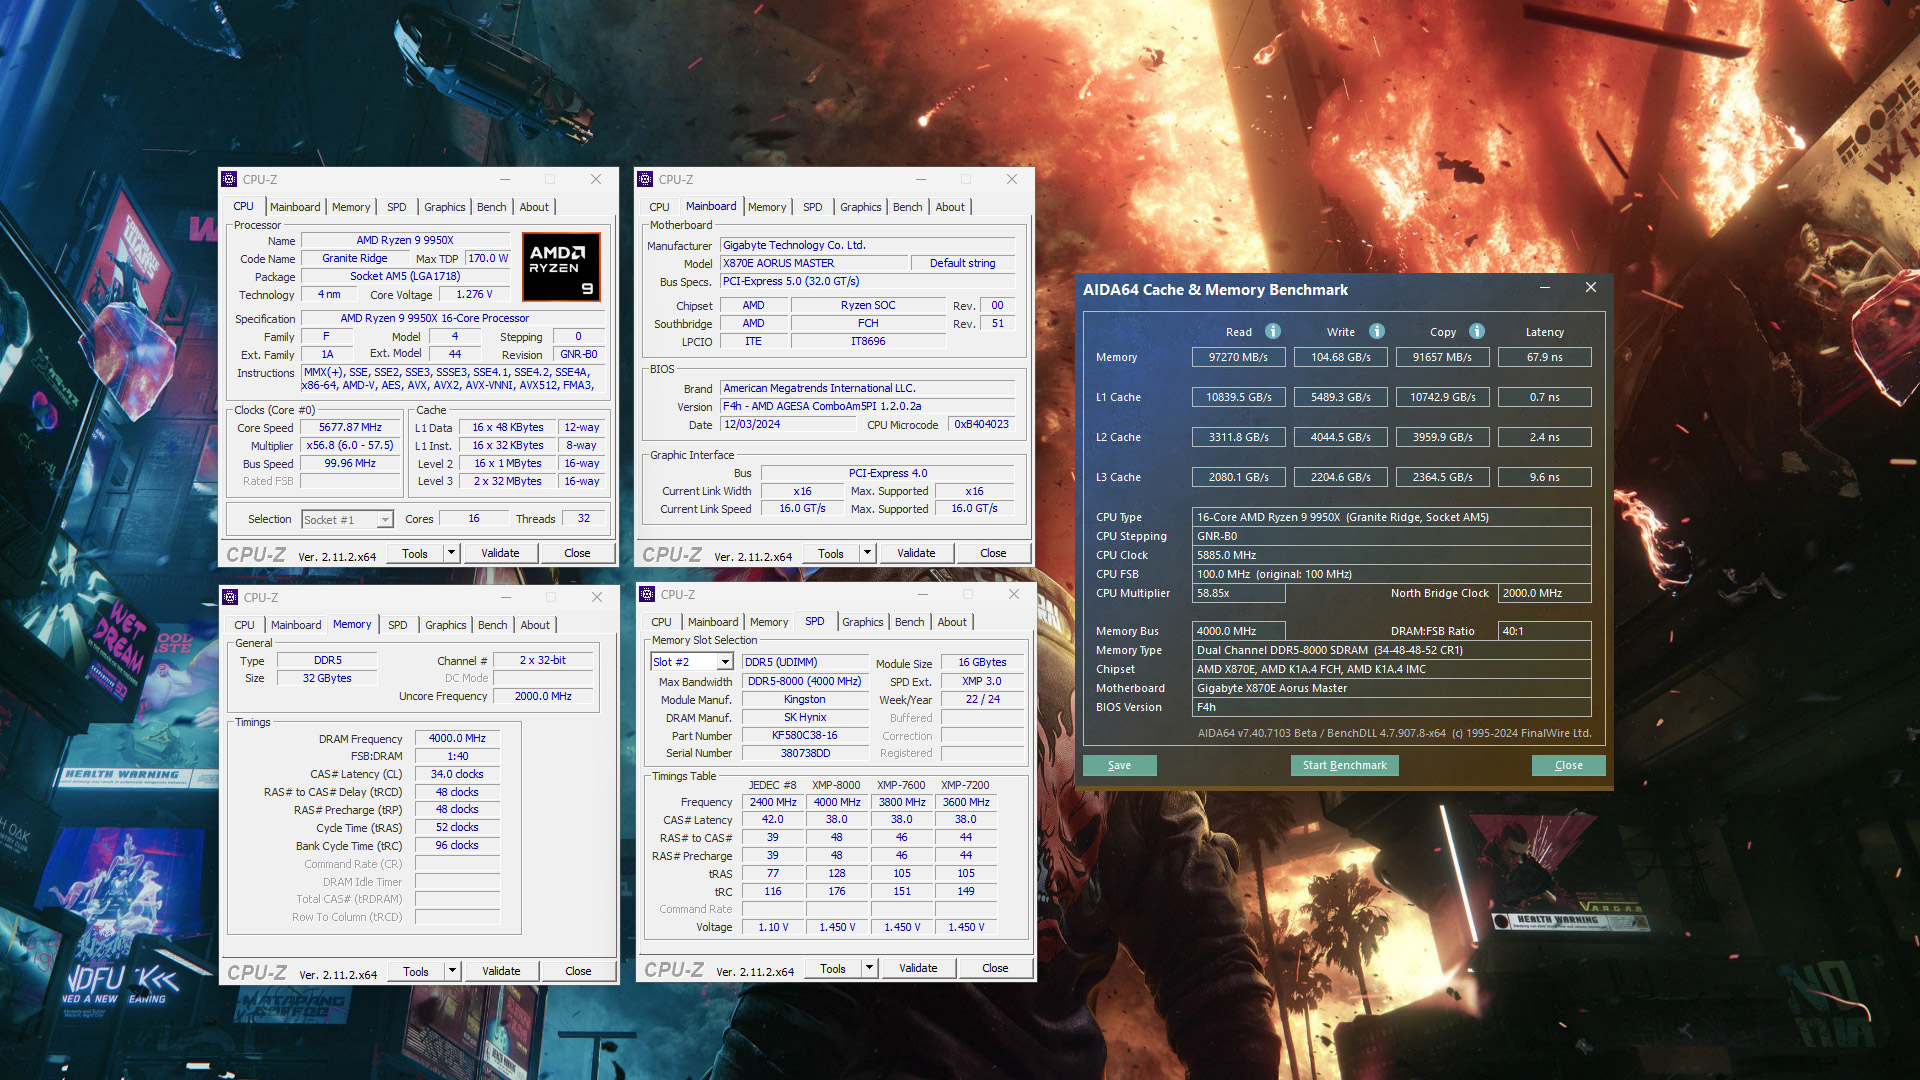Open Bench tab in the Mainboard window
This screenshot has height=1080, width=1920.
908,207
